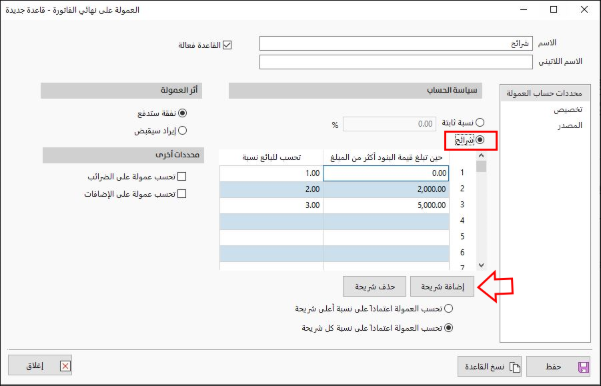
Task: Select row header number 6
Action: click(462, 253)
